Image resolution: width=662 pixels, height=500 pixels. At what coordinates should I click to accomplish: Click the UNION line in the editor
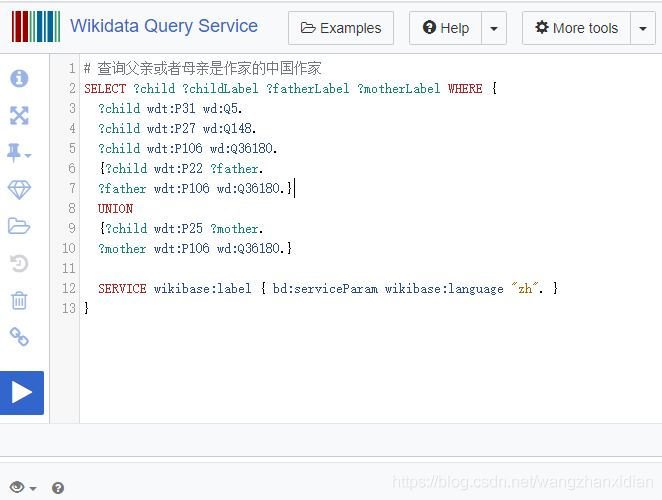pos(115,208)
